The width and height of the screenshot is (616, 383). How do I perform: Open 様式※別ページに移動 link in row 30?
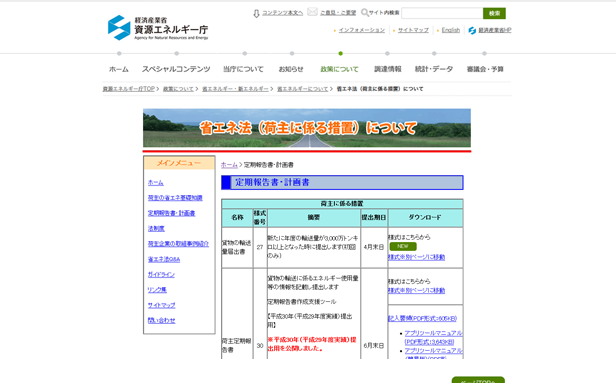[x=416, y=291]
